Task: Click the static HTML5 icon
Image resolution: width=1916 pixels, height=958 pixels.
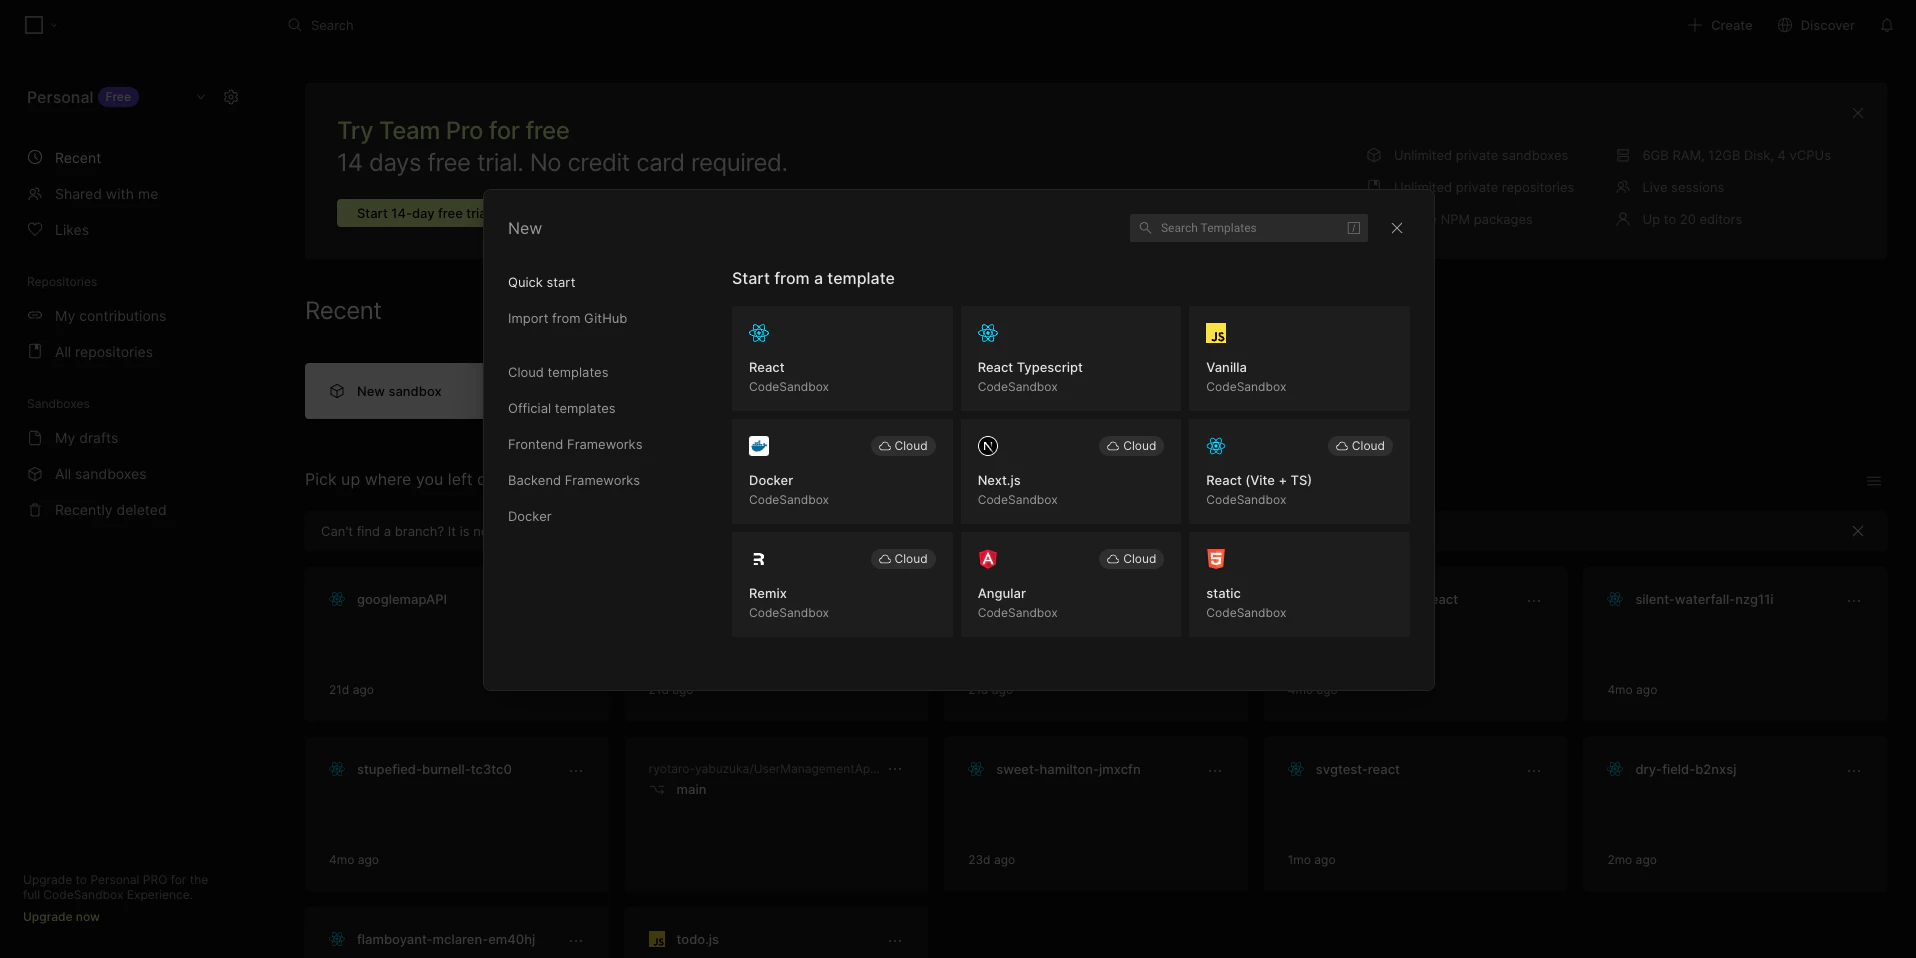Action: tap(1216, 559)
